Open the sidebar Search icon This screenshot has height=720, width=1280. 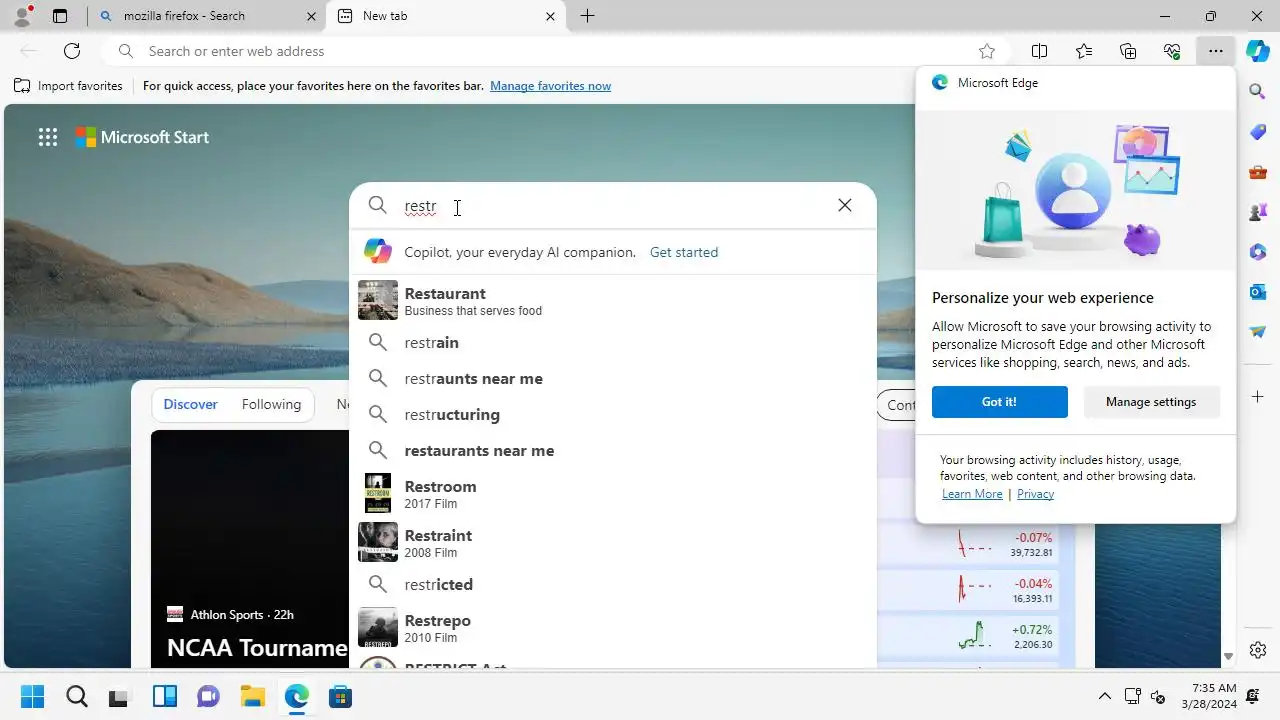pyautogui.click(x=1258, y=92)
